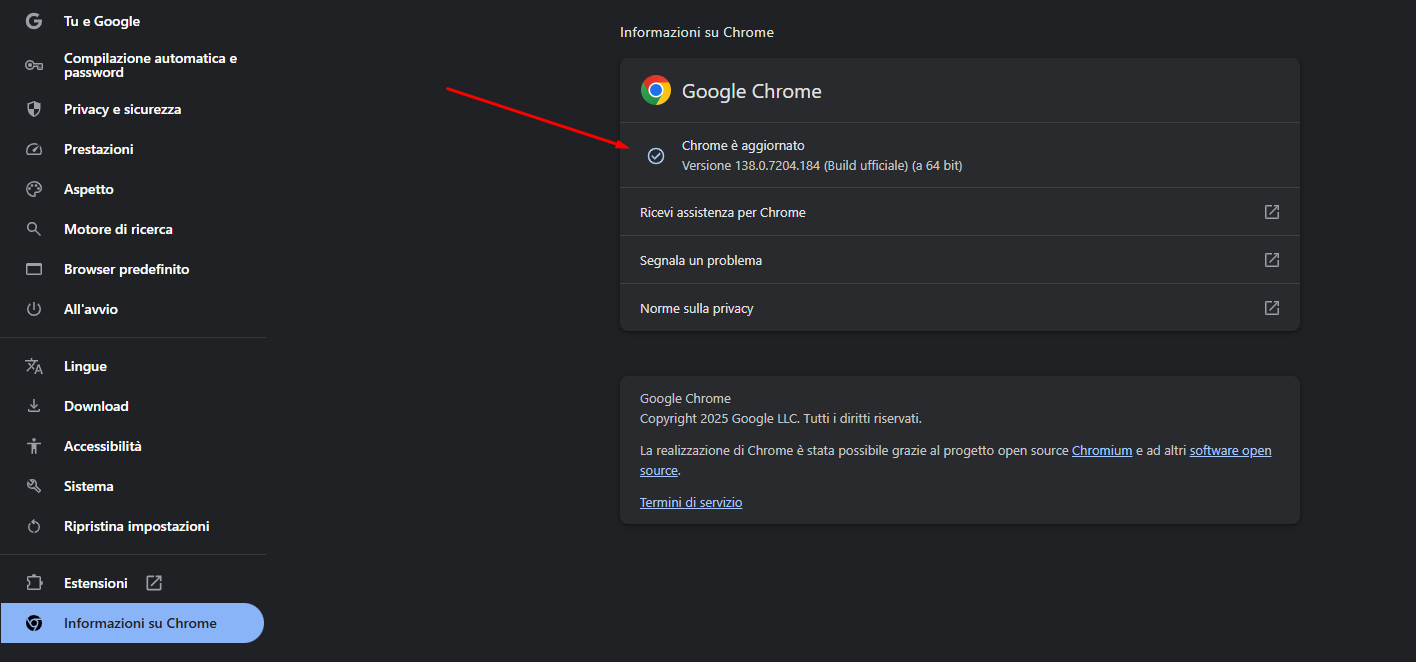The image size is (1416, 662).
Task: Click the magnifier icon for Motore di ricerca
Action: pyautogui.click(x=34, y=229)
